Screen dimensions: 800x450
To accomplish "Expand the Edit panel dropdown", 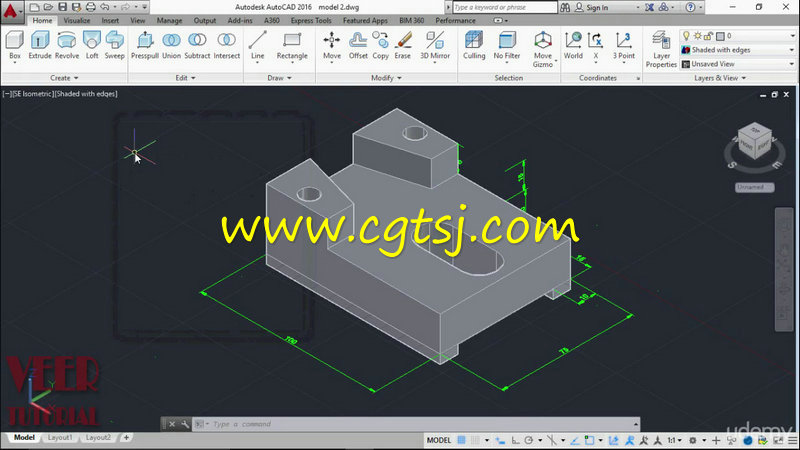I will tap(185, 78).
